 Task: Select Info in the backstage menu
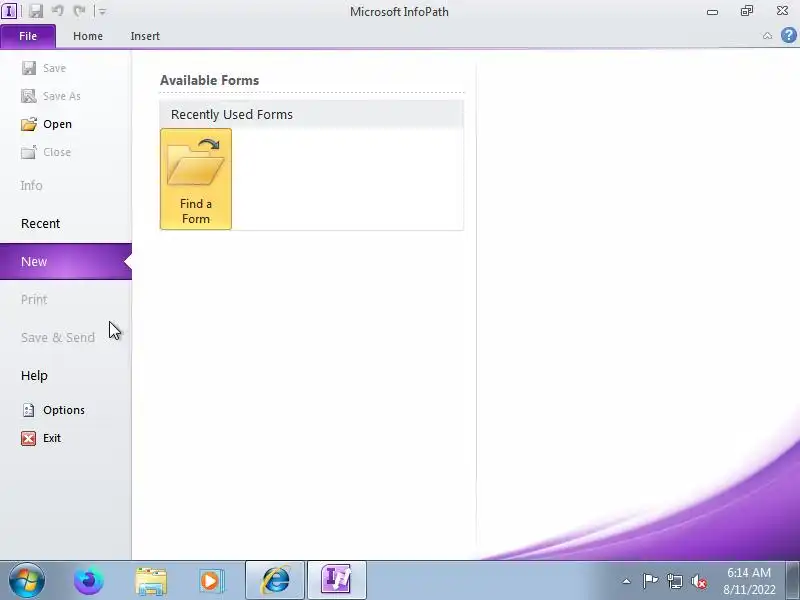point(32,186)
